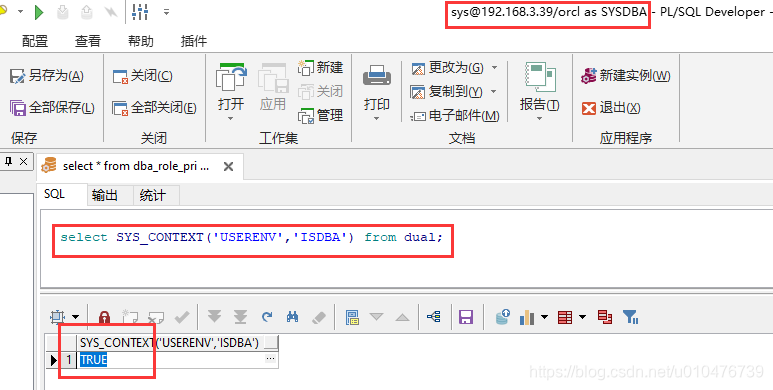The image size is (773, 390).
Task: Click the ellipsis button in TRUE cell
Action: pos(270,360)
